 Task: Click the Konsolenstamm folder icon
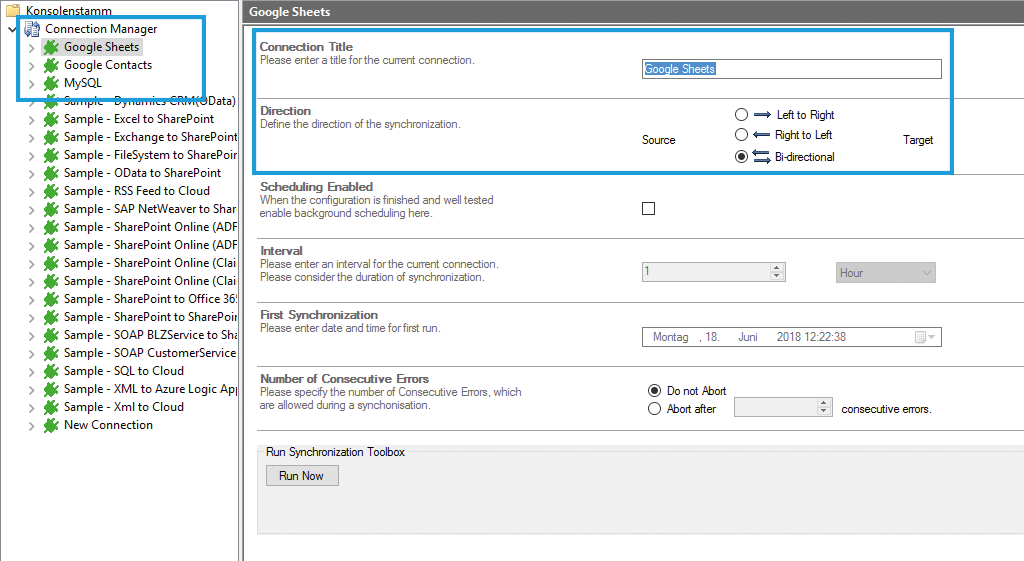[13, 11]
